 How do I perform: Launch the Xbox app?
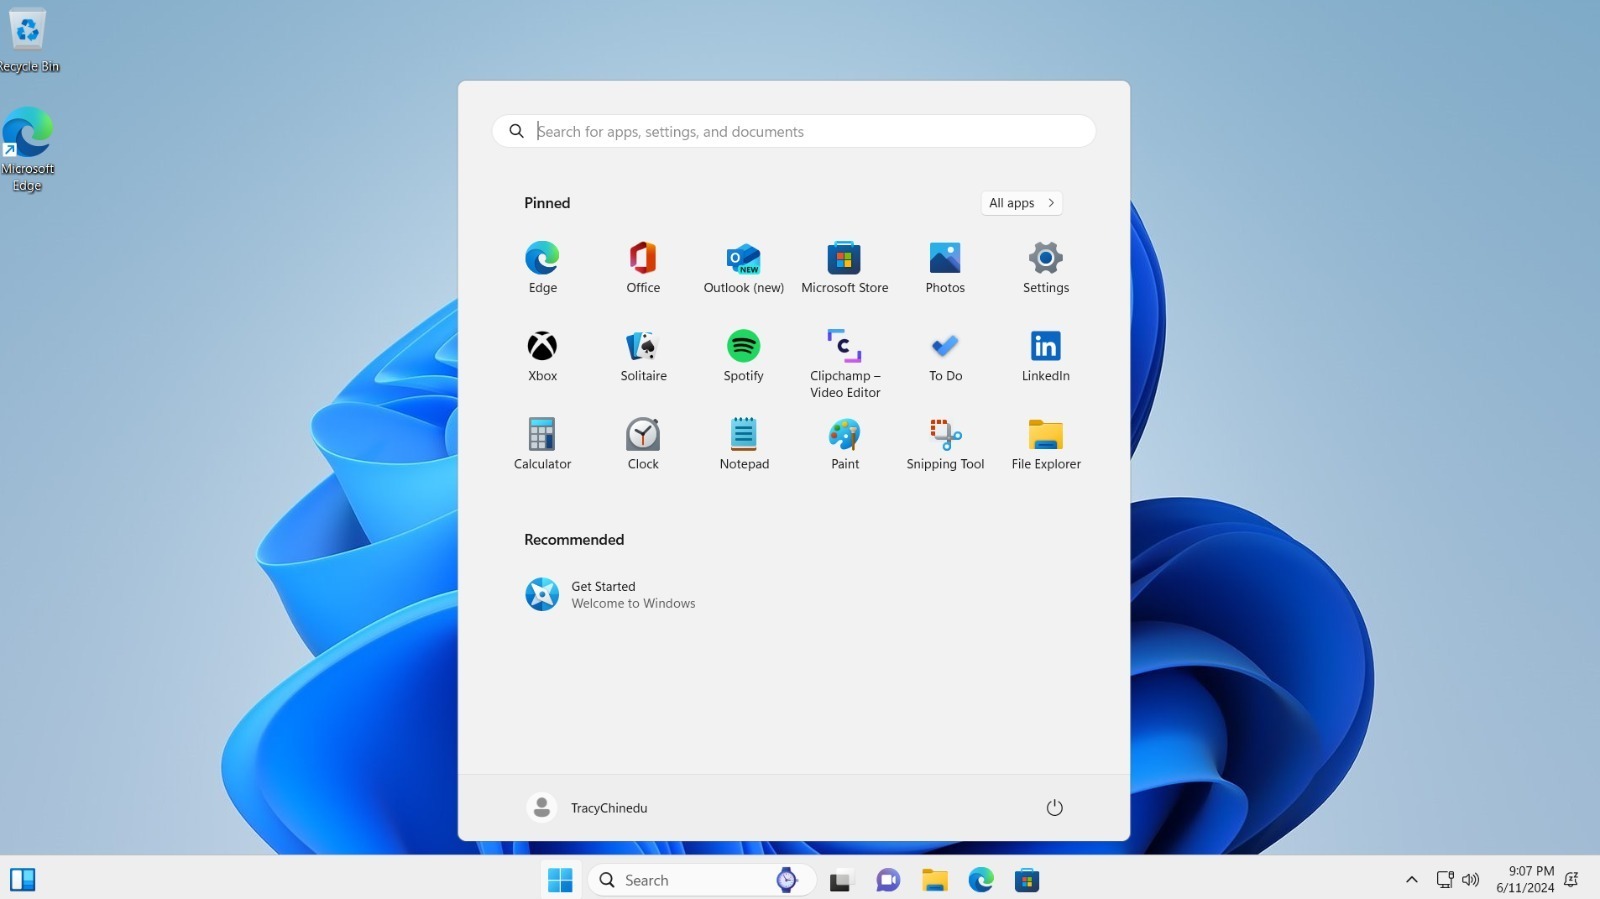542,356
